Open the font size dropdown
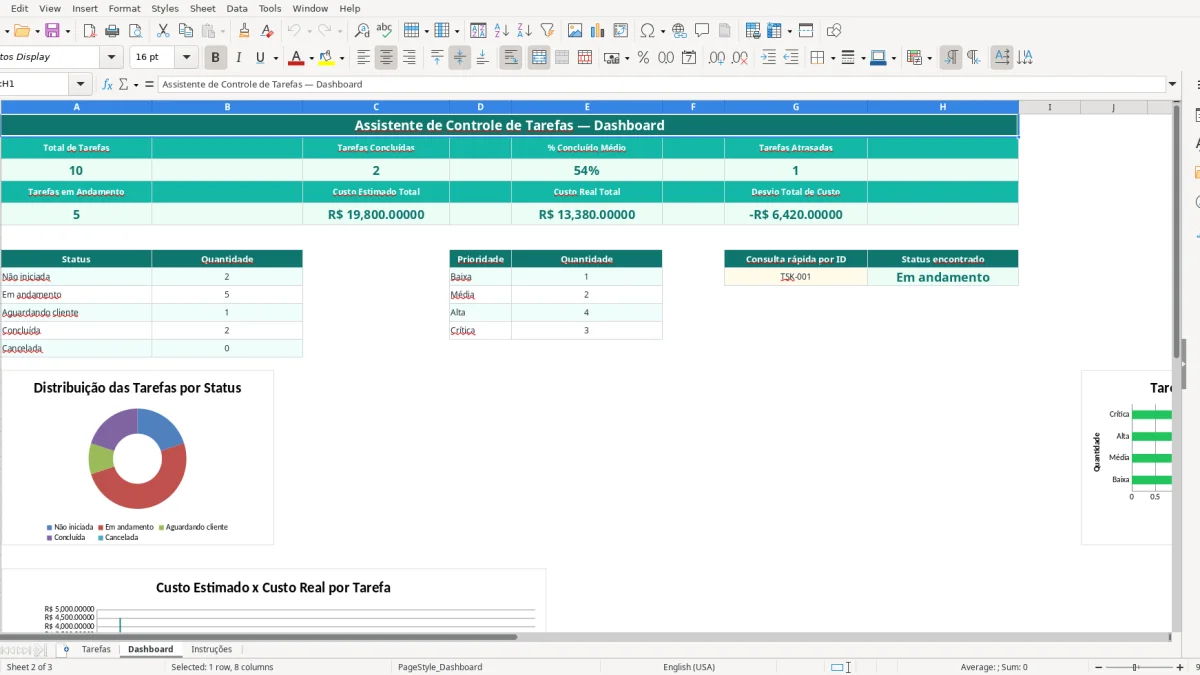 pos(187,58)
